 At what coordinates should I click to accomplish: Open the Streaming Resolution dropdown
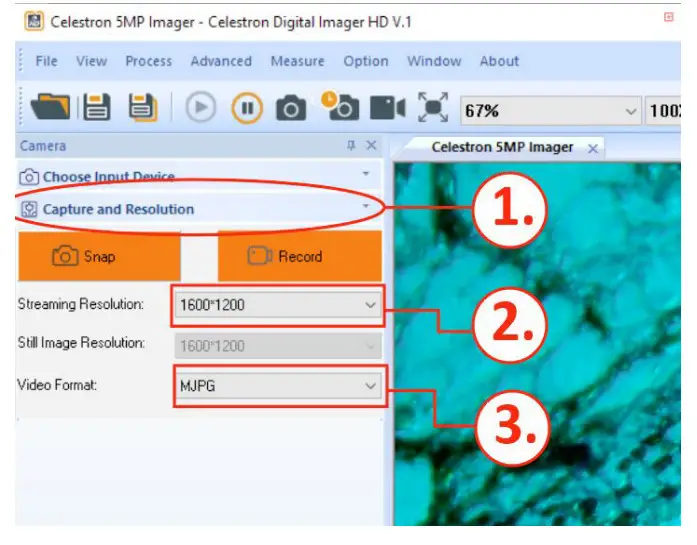click(278, 305)
